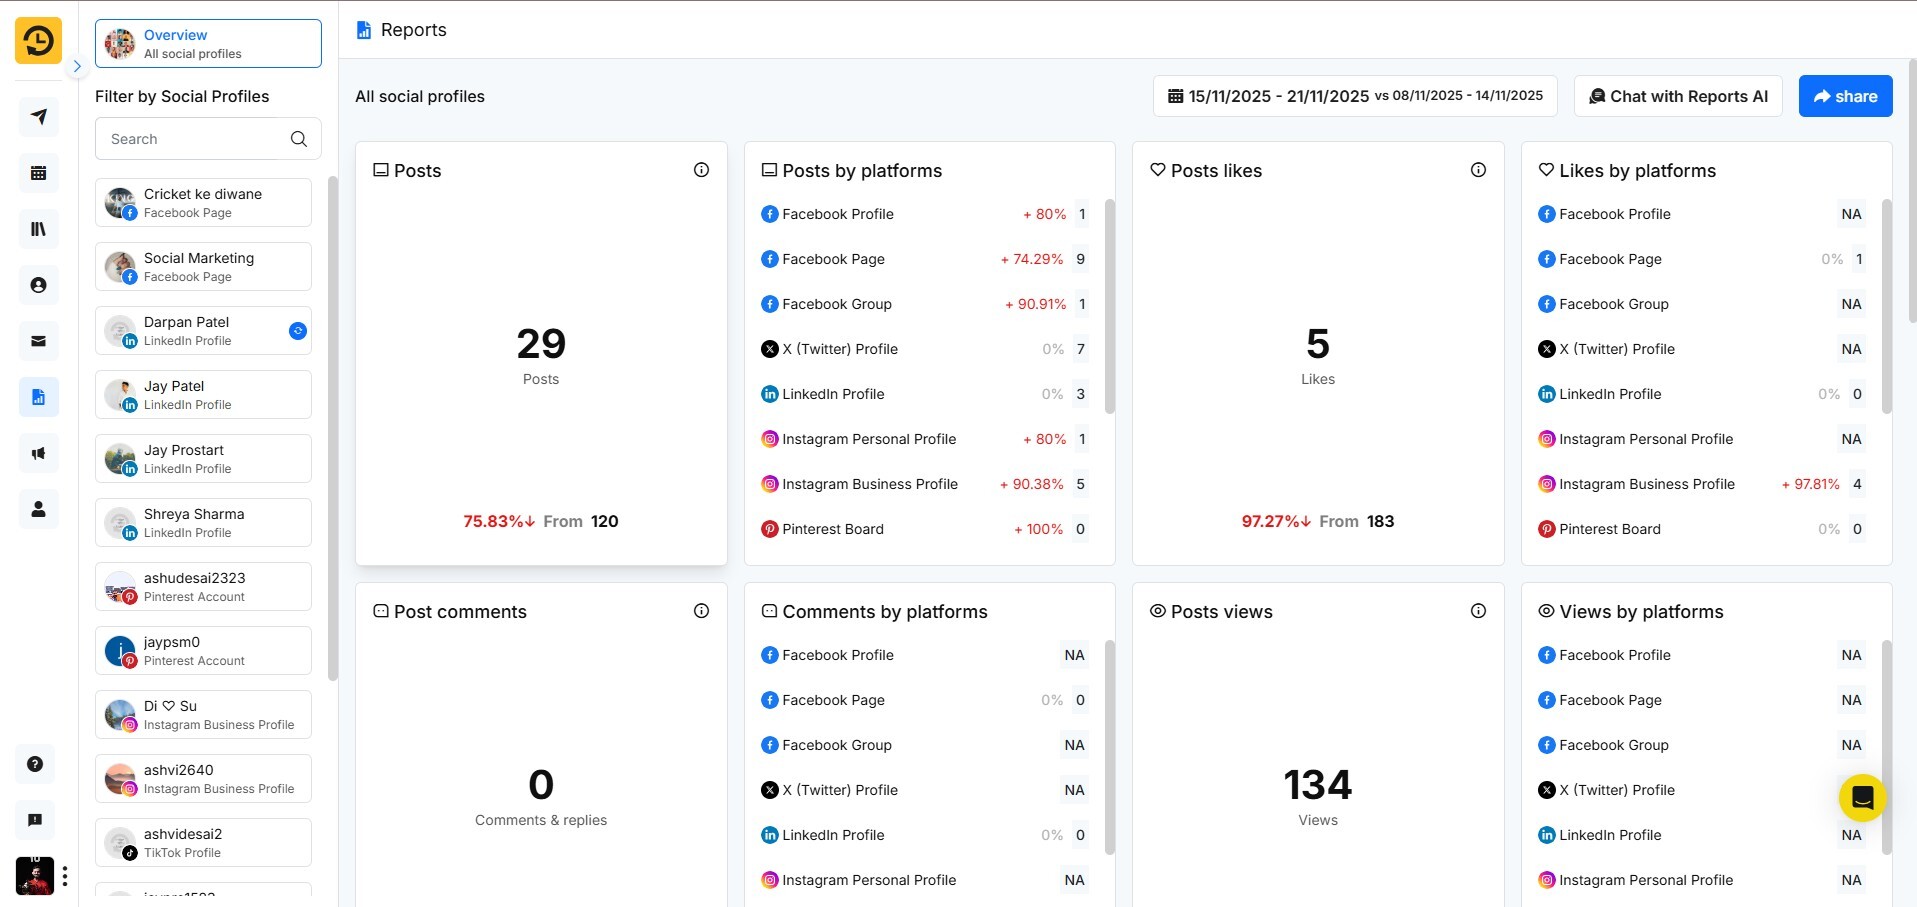The image size is (1917, 907).
Task: Open the calendar icon in left sidebar
Action: coord(38,173)
